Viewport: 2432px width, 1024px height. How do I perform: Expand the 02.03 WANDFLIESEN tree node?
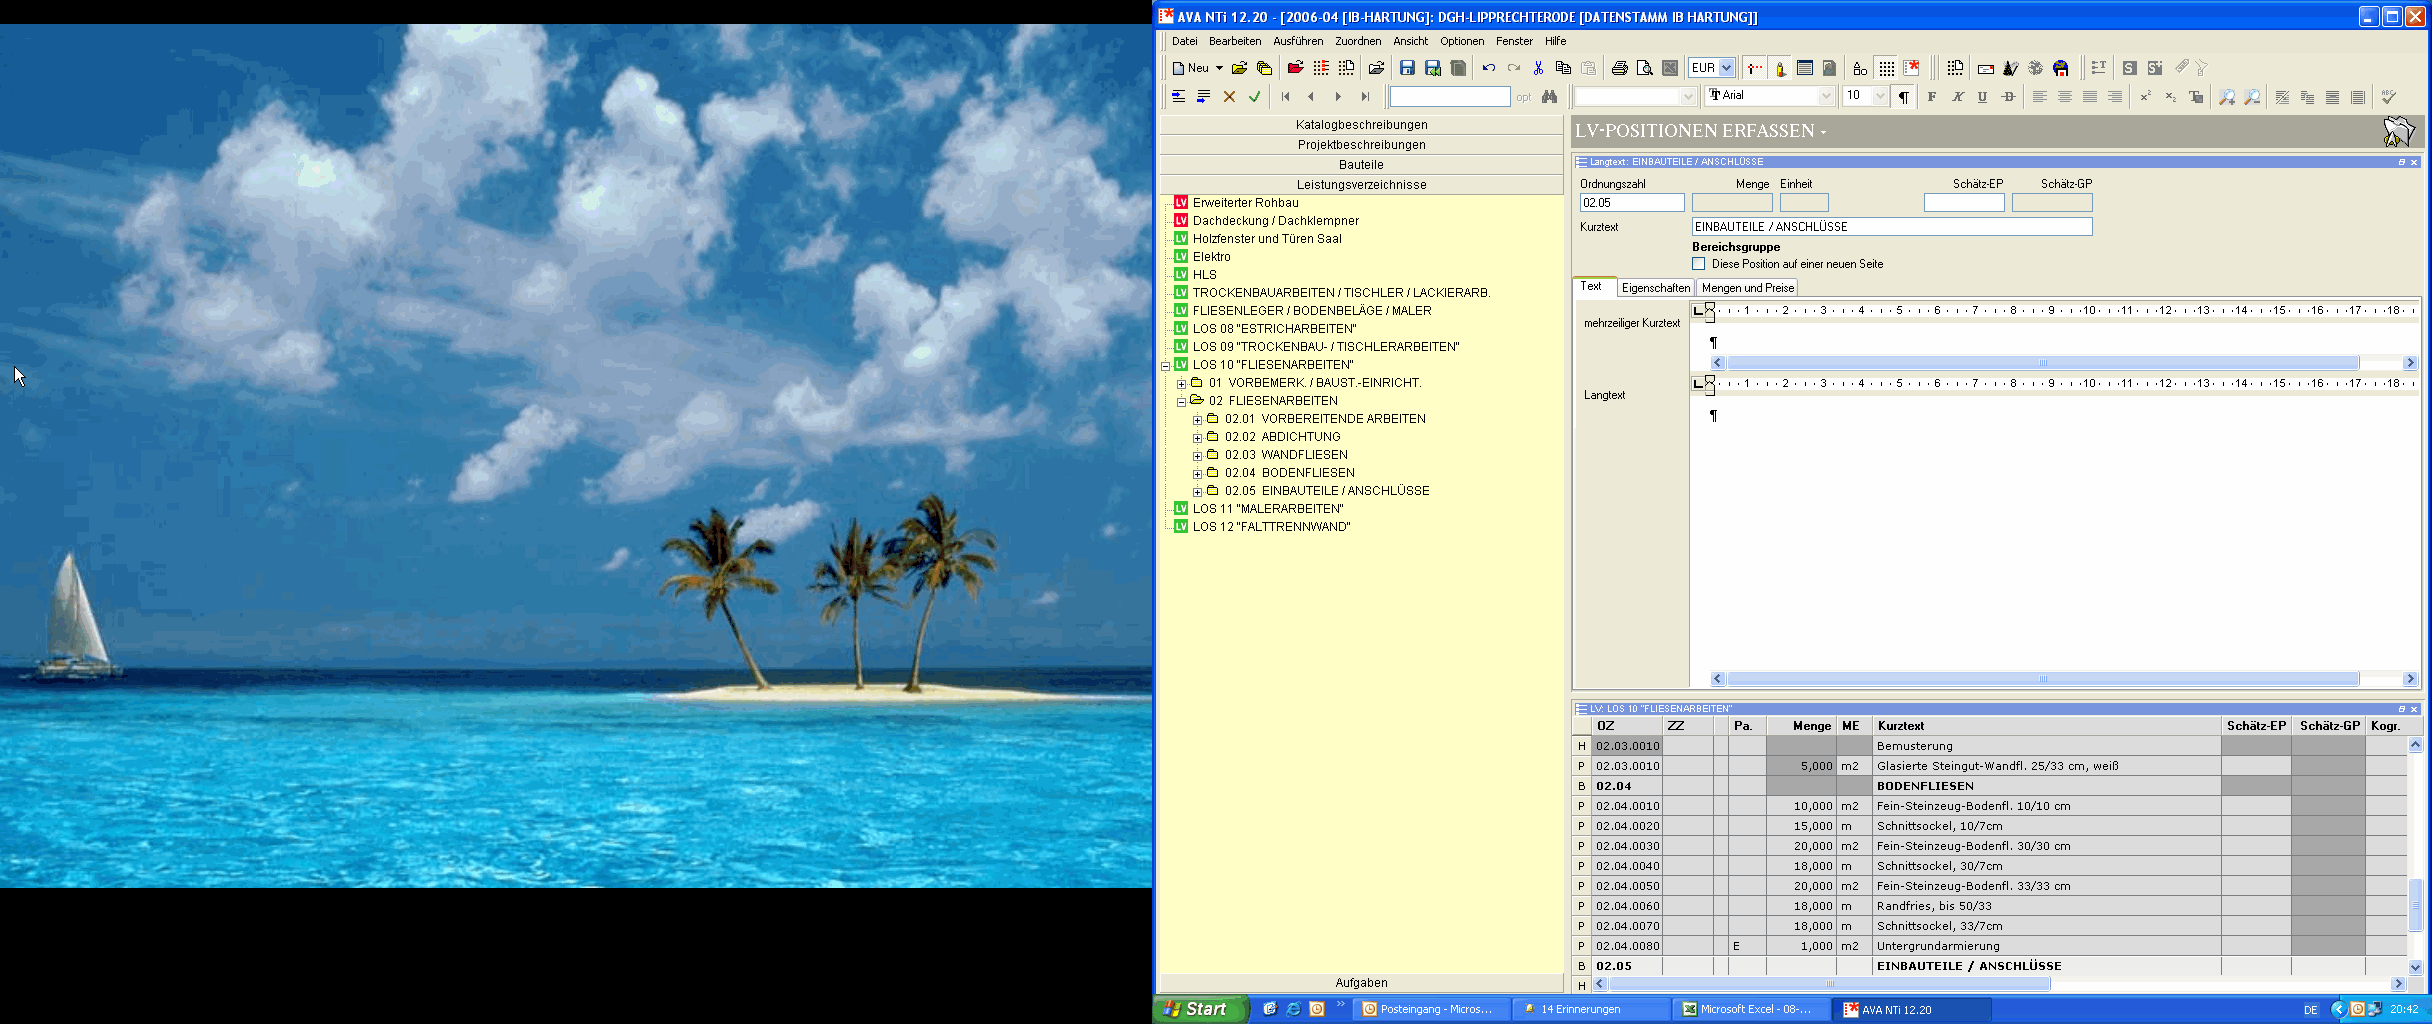point(1197,456)
